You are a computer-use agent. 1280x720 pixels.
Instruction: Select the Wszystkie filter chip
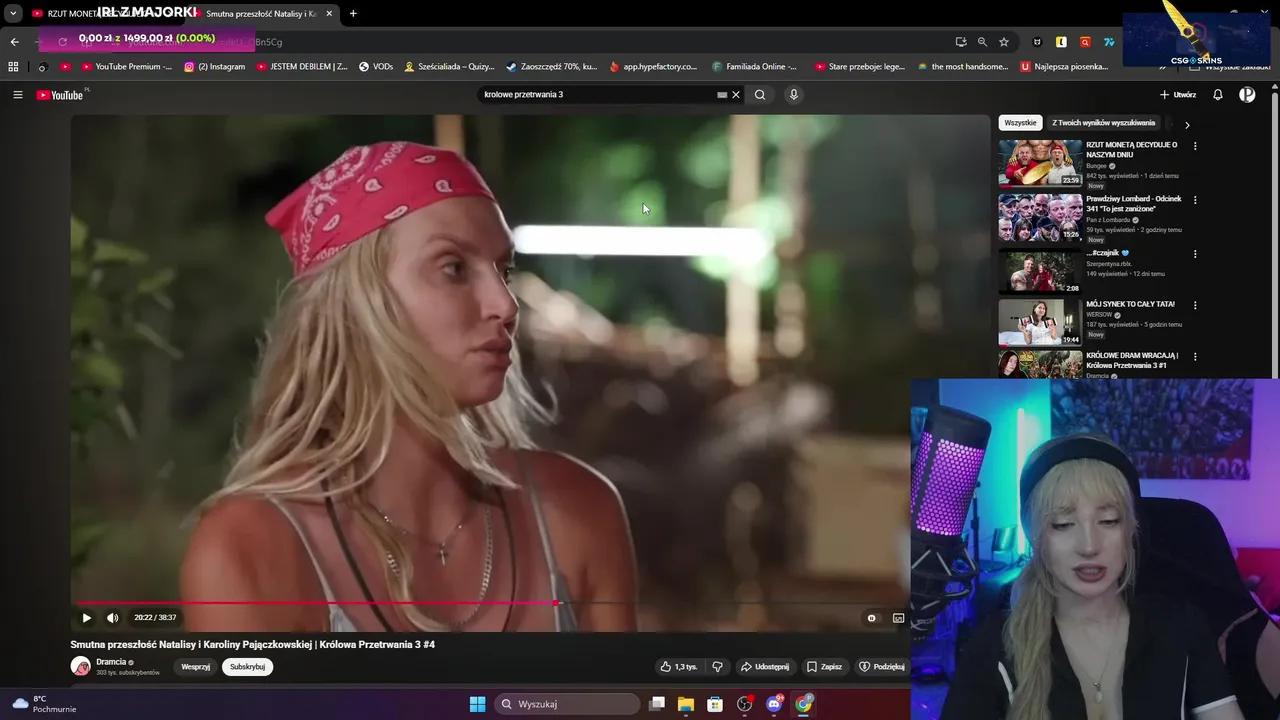coord(1020,123)
